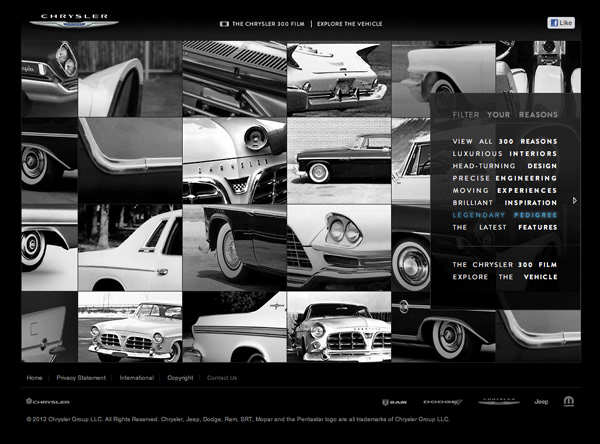
Task: Click the Mopar brand logo
Action: point(569,401)
